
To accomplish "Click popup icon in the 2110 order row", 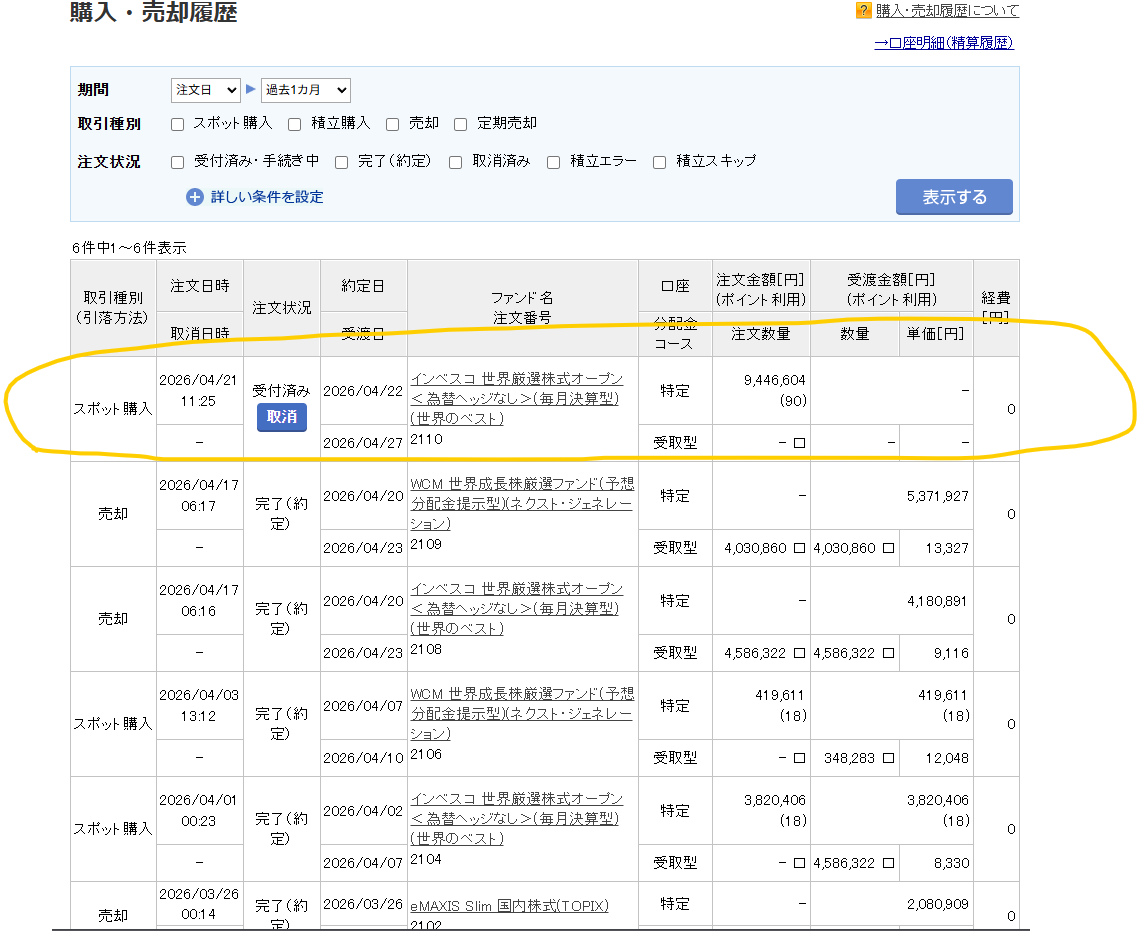I will 799,443.
